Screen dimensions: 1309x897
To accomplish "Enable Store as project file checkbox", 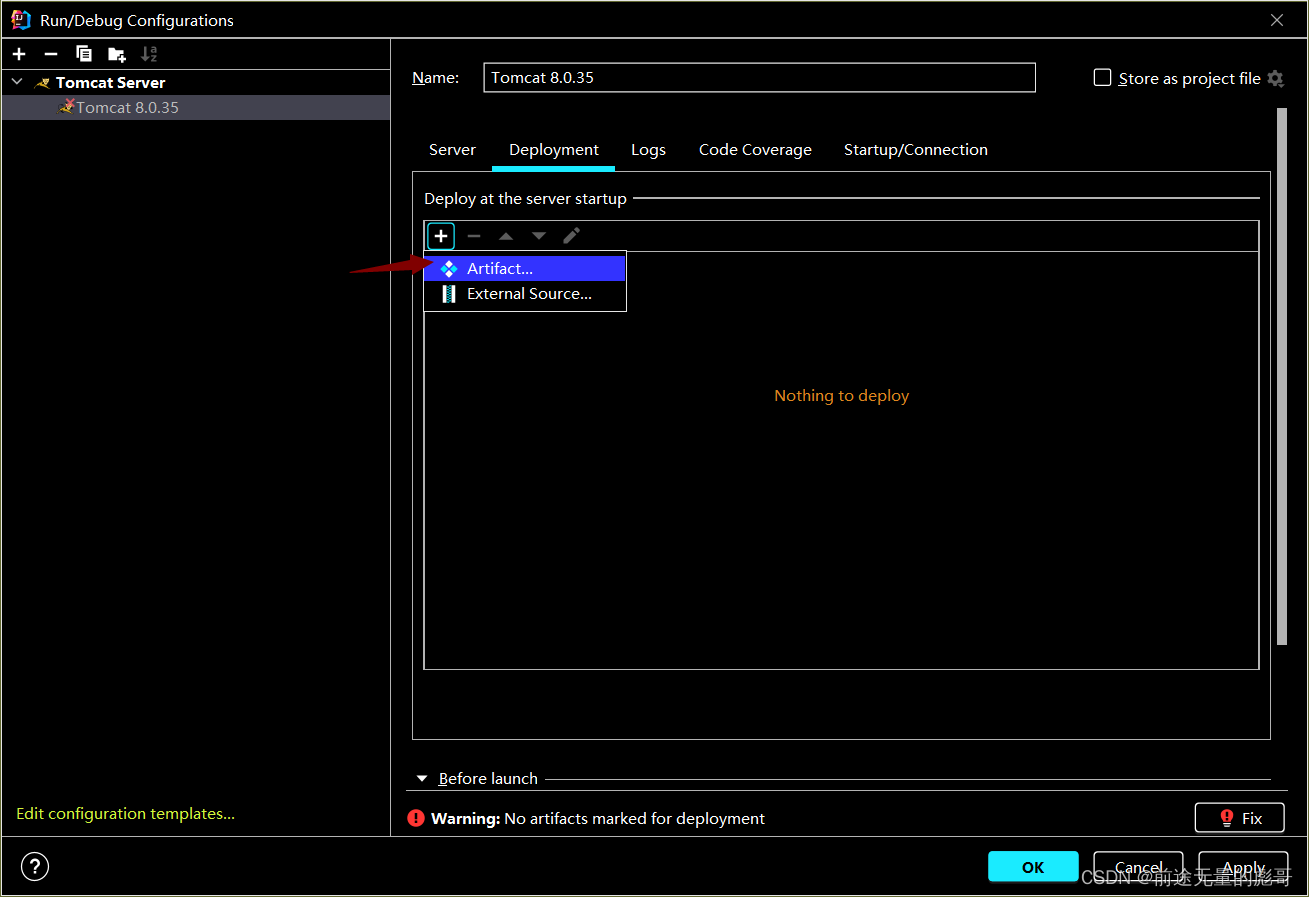I will click(x=1102, y=78).
